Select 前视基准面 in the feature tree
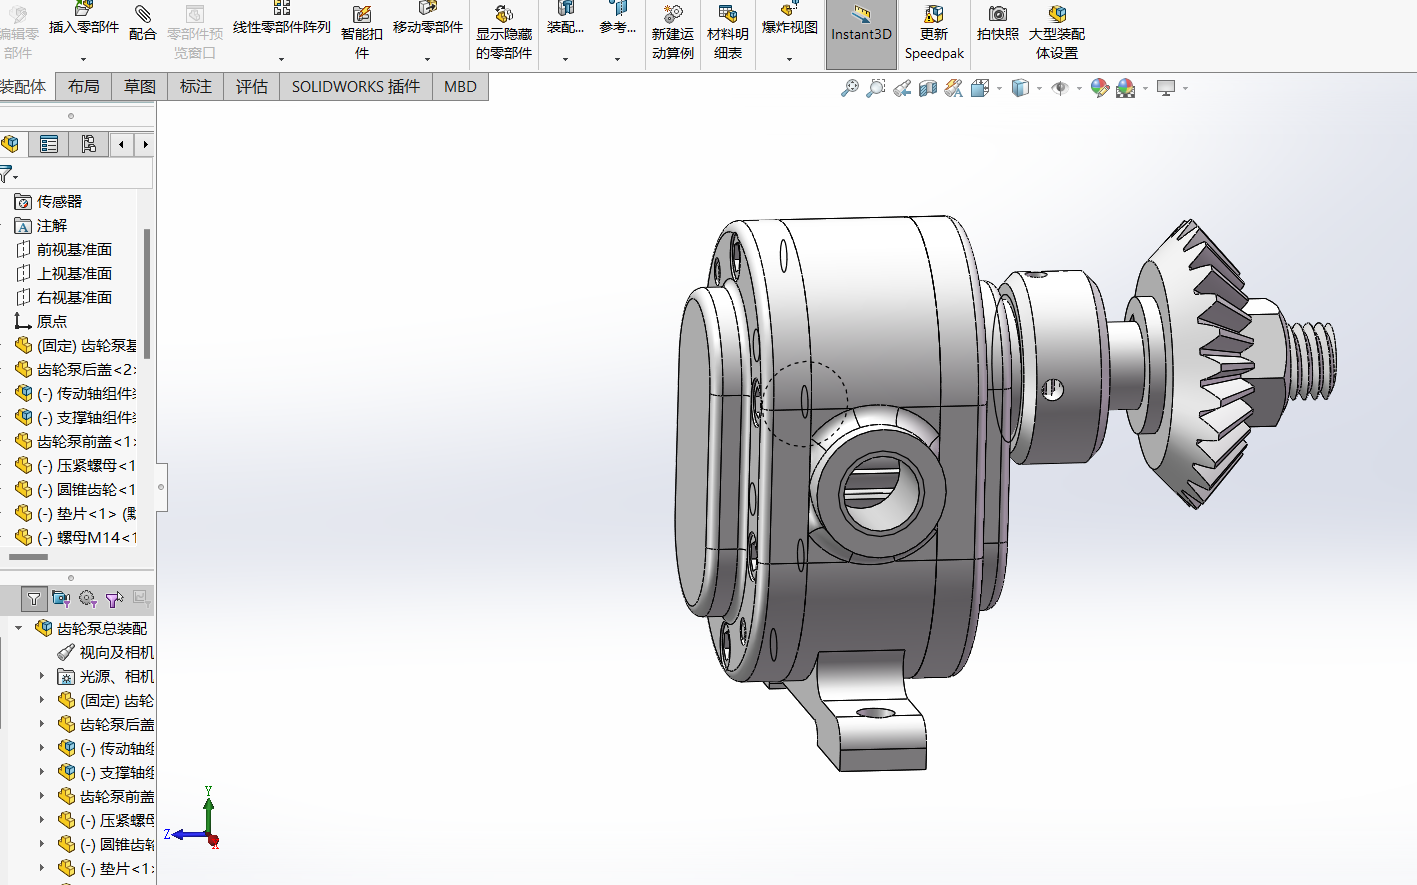 74,249
